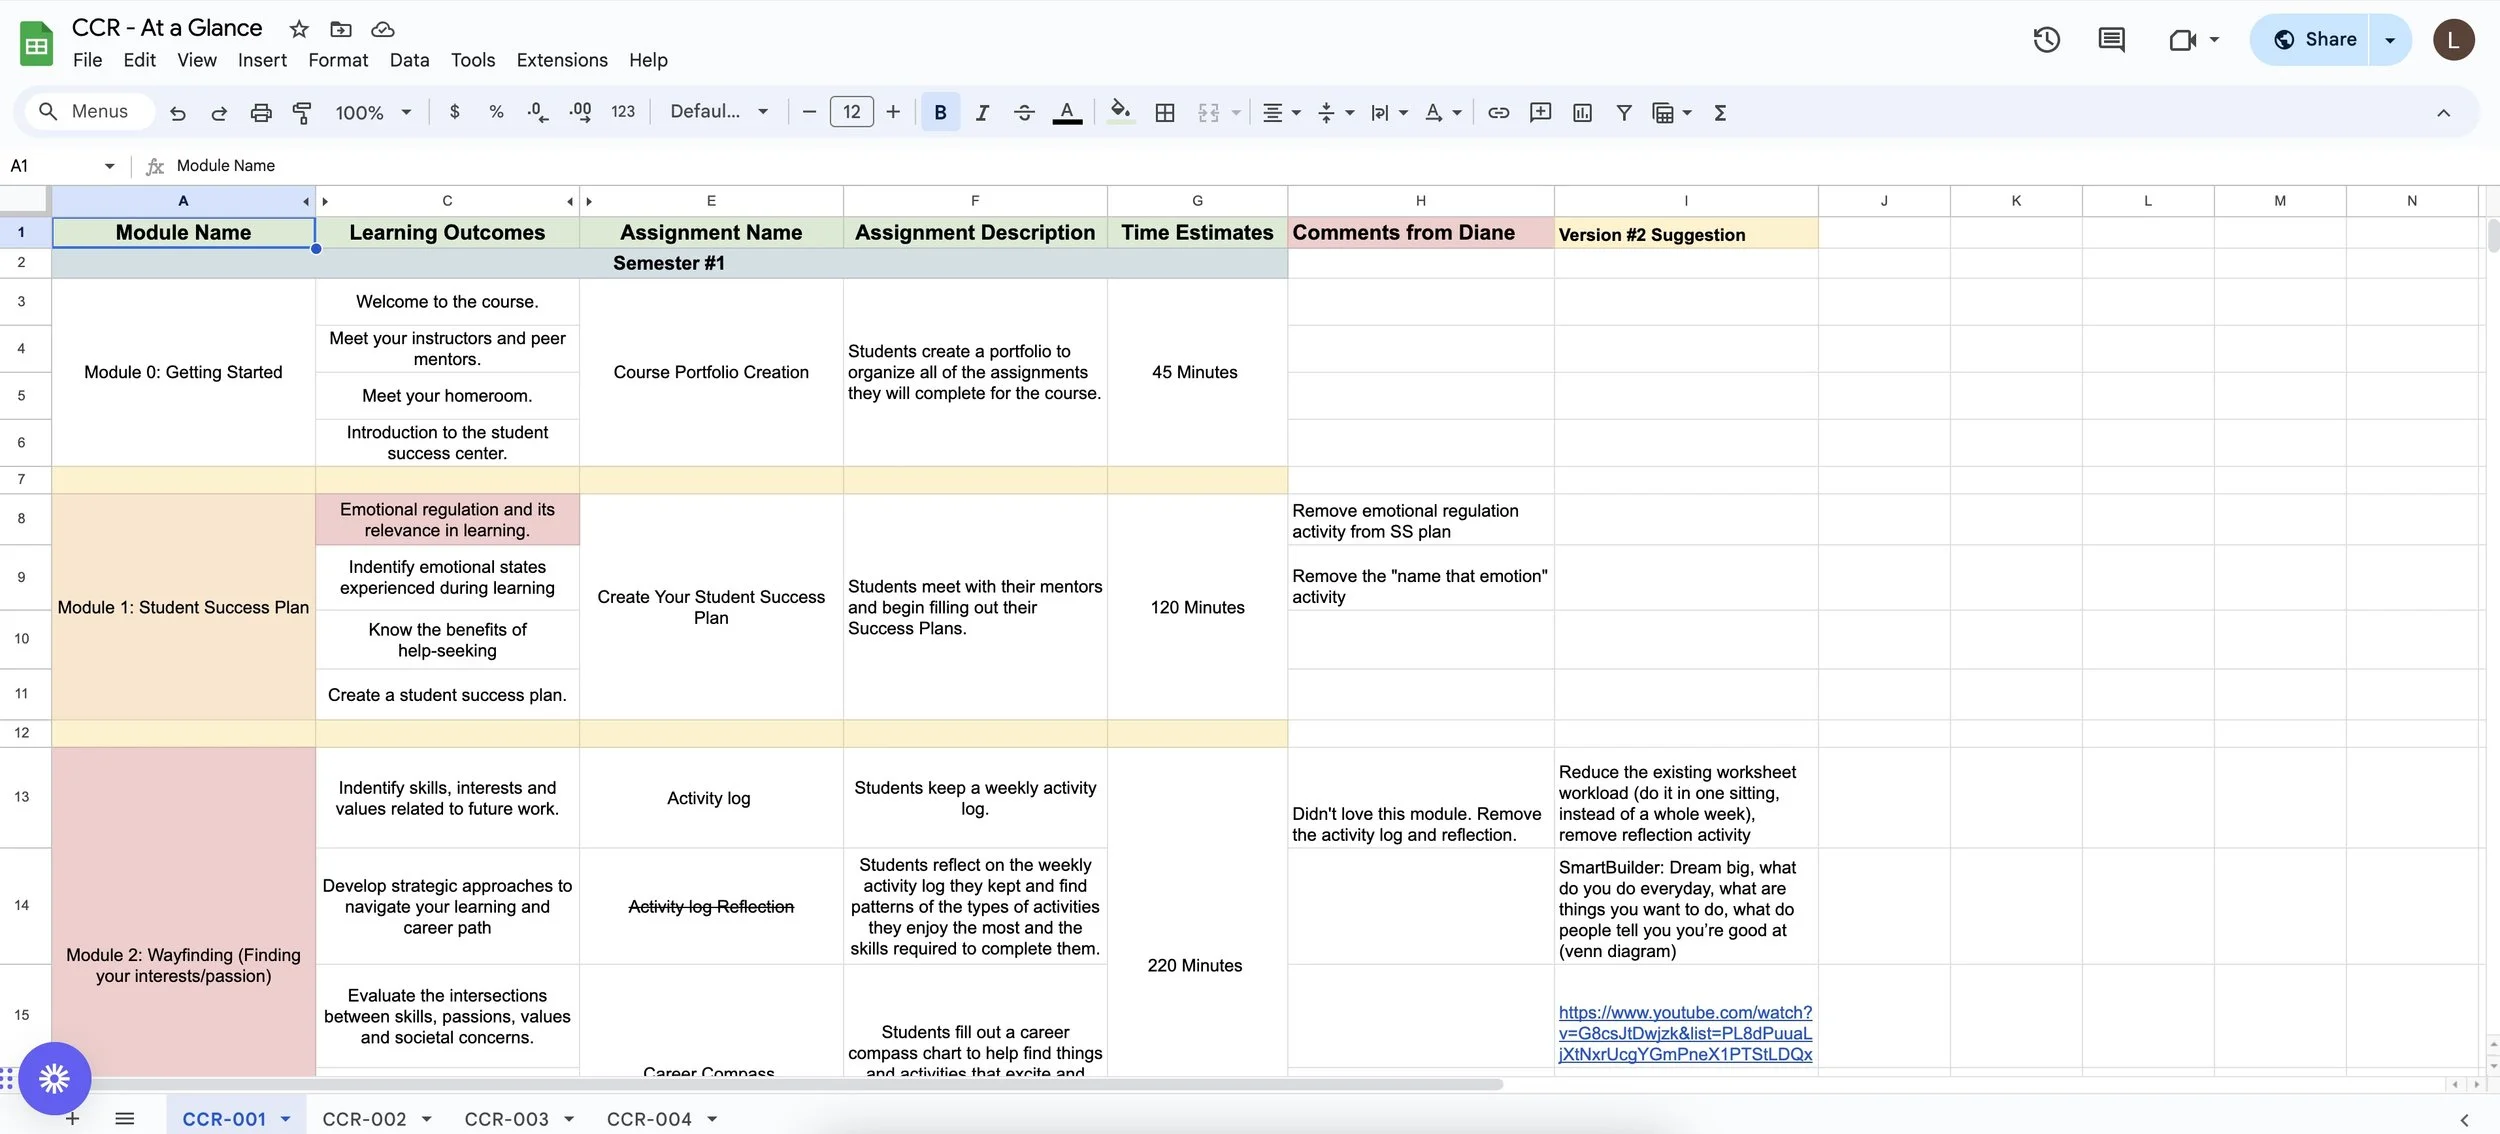Viewport: 2500px width, 1134px height.
Task: Open the Extensions menu
Action: pos(562,60)
